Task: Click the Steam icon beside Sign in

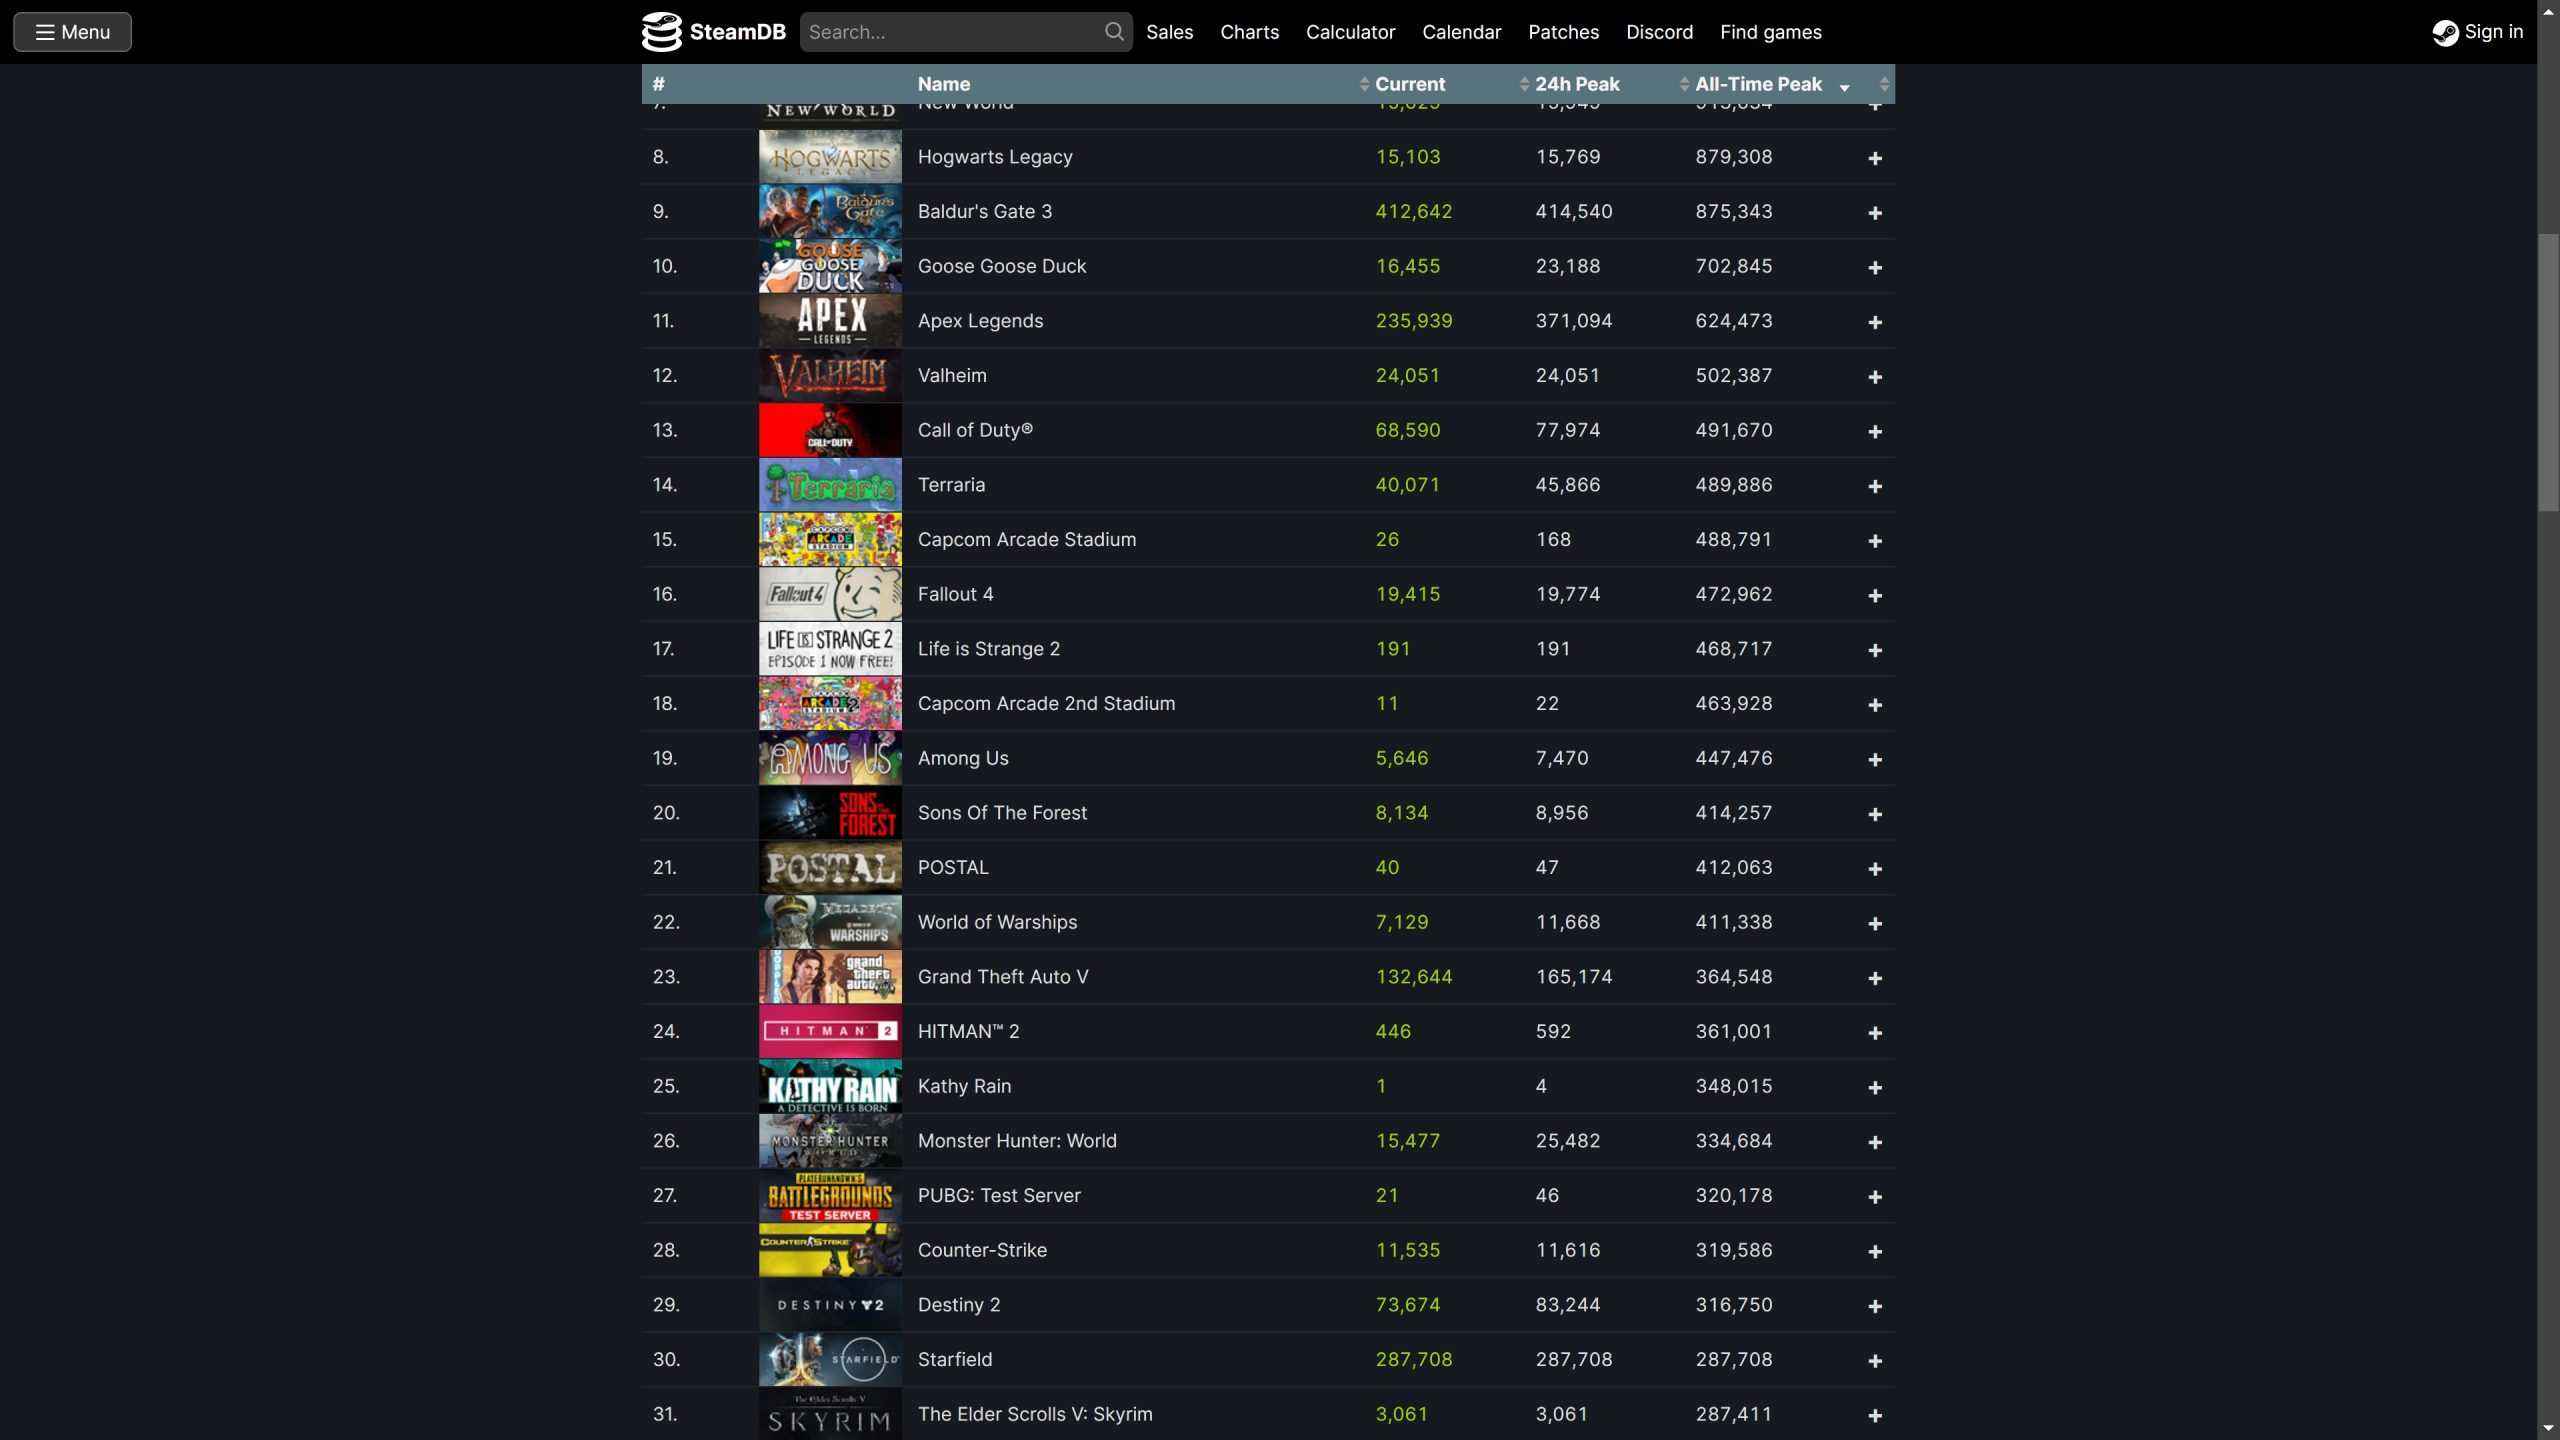Action: 2445,33
